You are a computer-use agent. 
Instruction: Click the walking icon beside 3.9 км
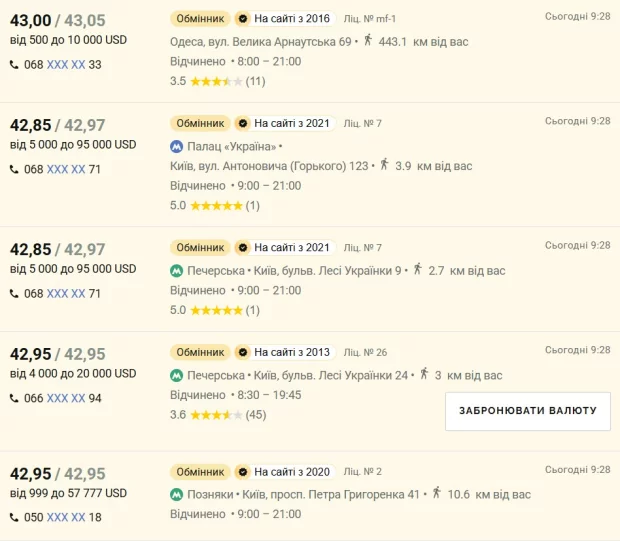(x=384, y=163)
